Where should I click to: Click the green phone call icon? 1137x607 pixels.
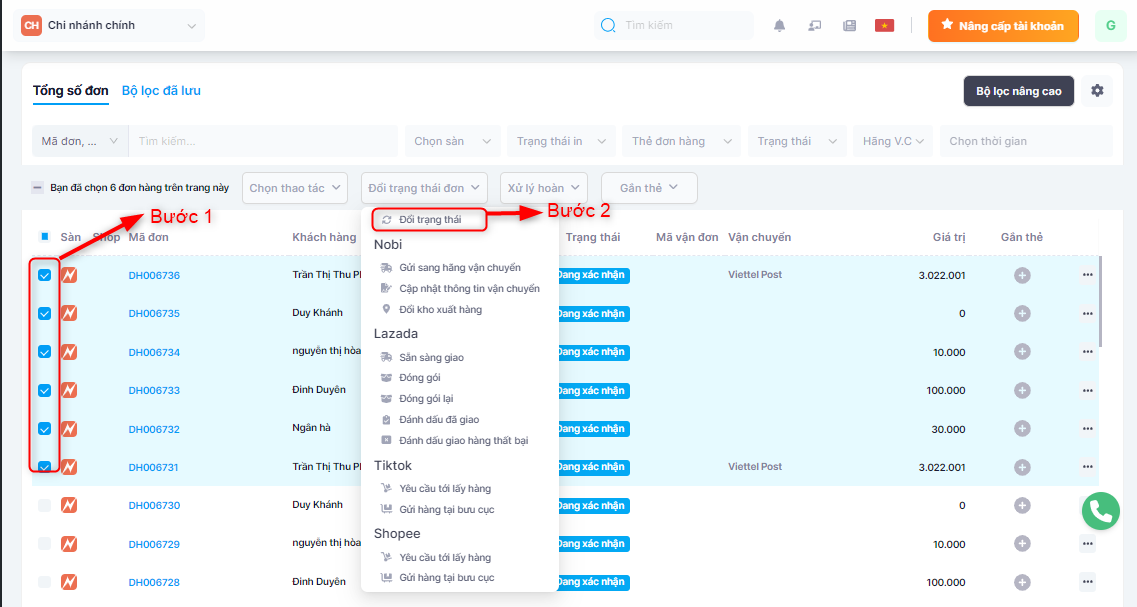[x=1100, y=511]
